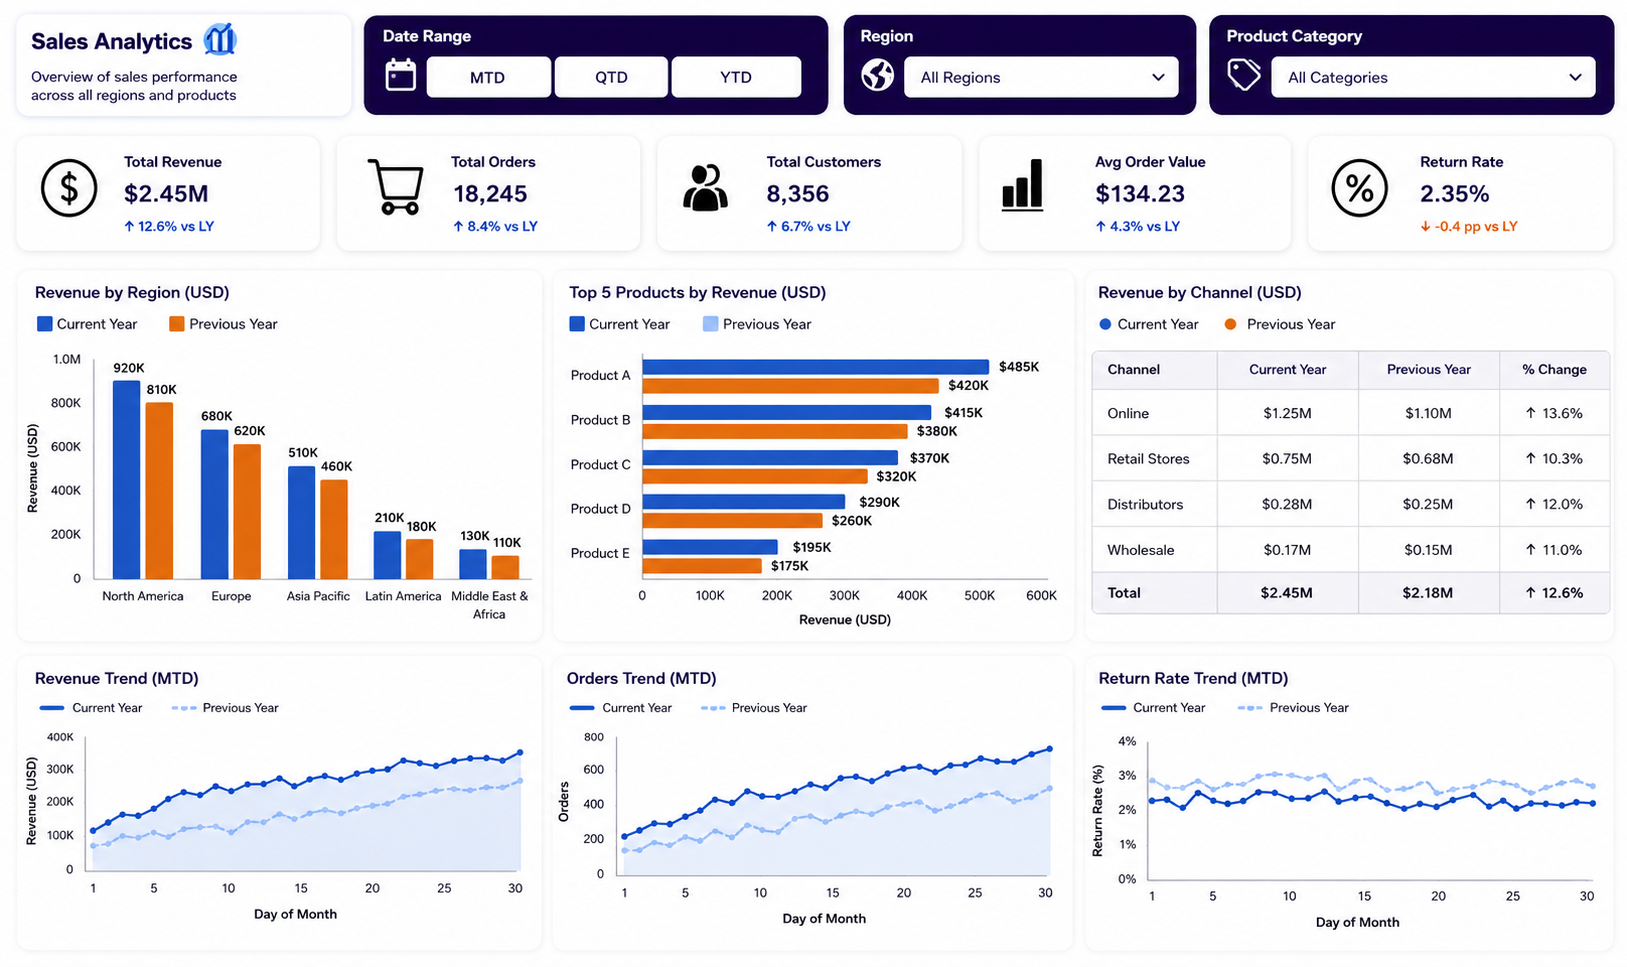
Task: Click the Distributors row label
Action: coord(1145,504)
